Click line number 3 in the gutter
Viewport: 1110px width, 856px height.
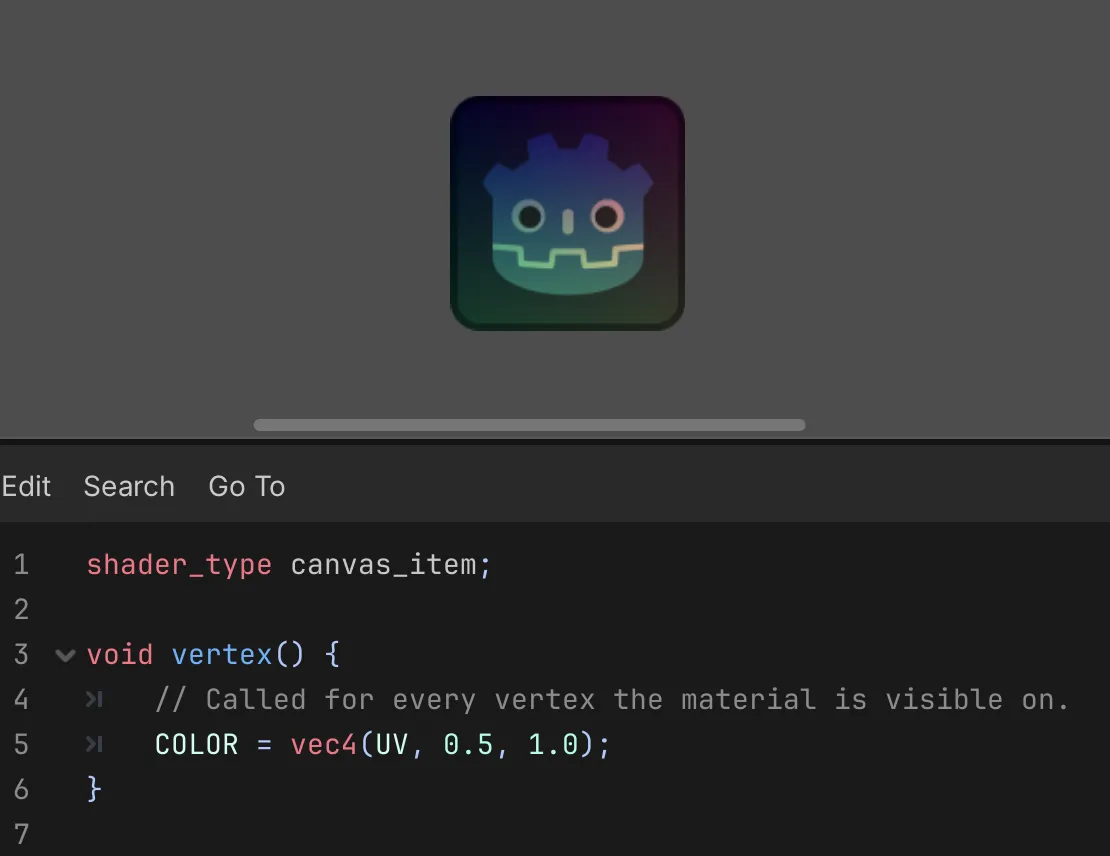pyautogui.click(x=21, y=654)
